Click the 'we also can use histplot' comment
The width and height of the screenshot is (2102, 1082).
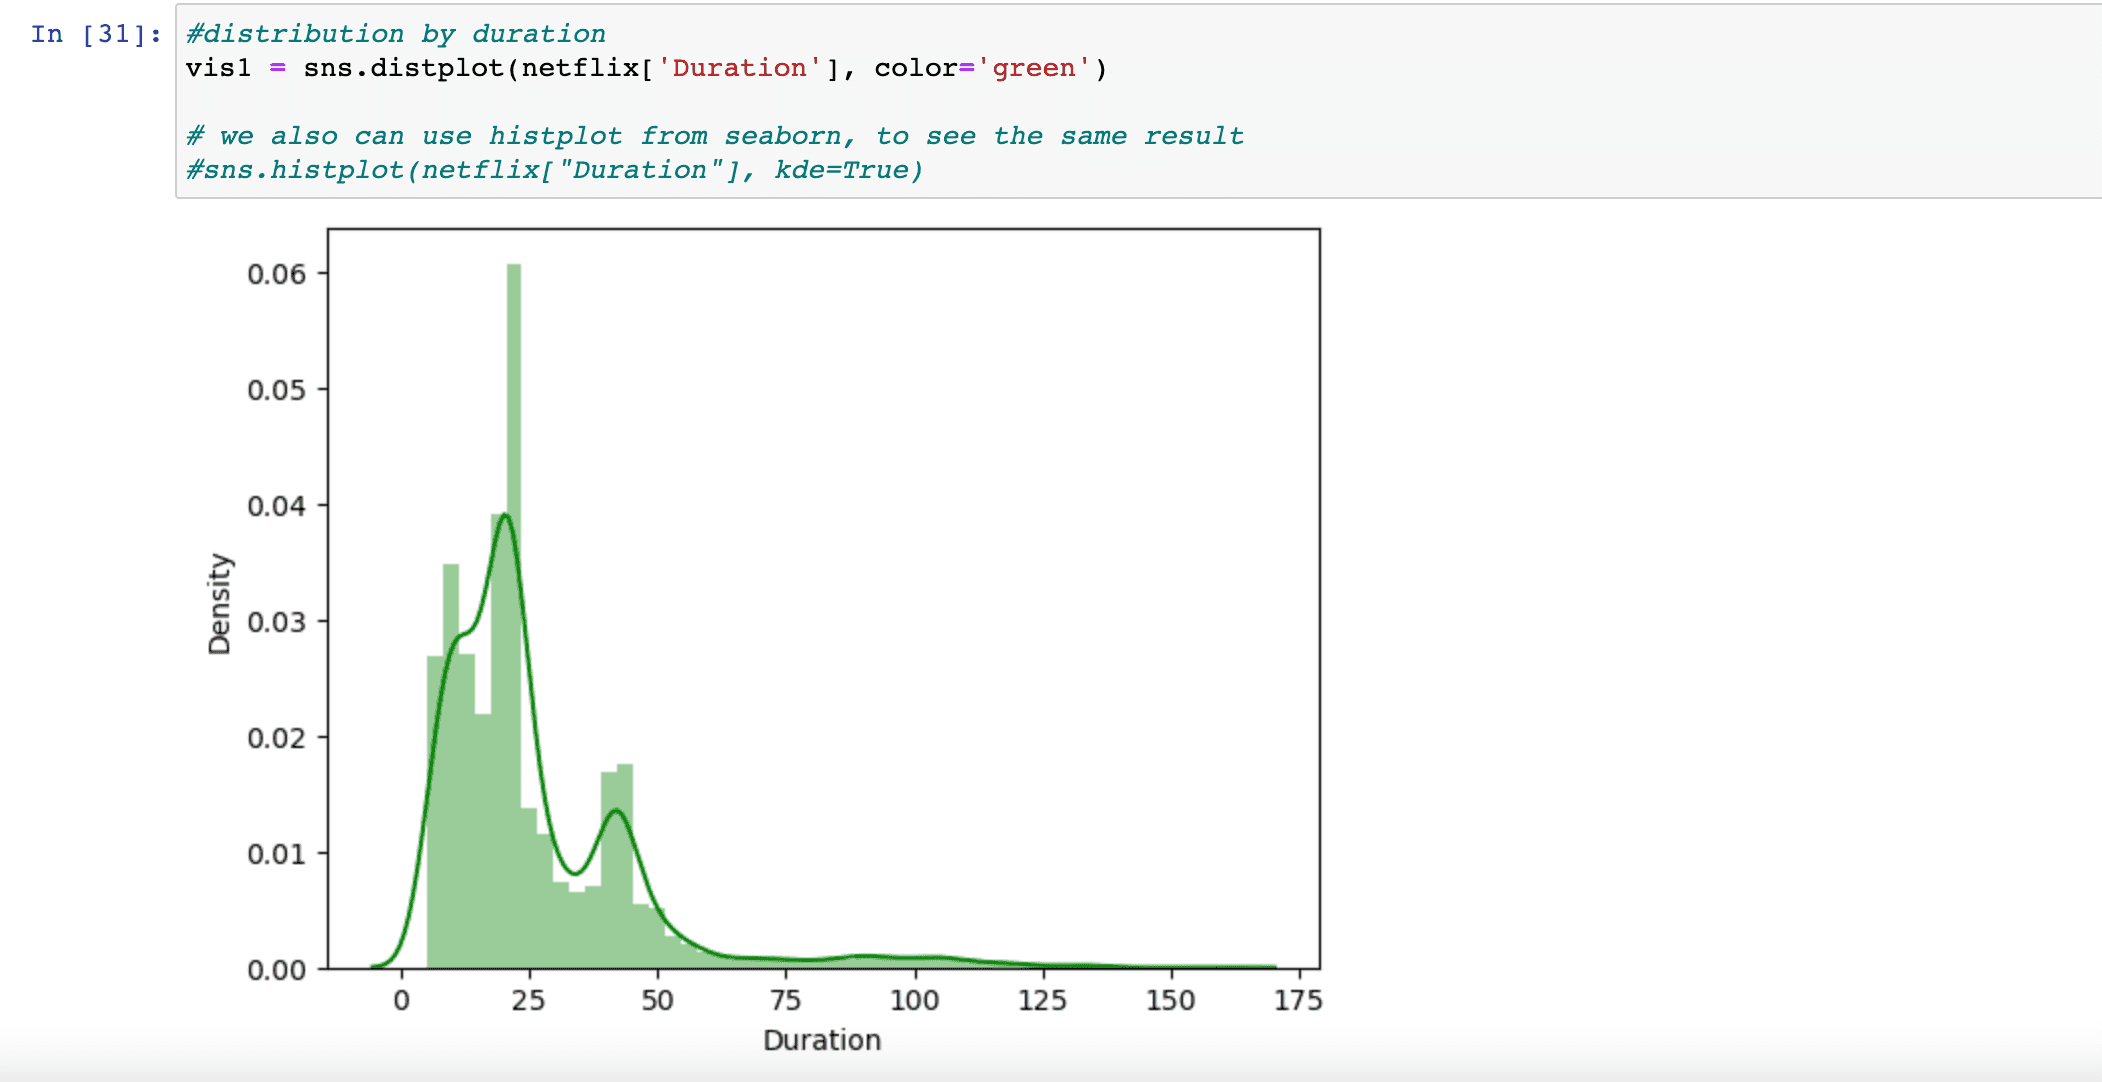click(715, 136)
